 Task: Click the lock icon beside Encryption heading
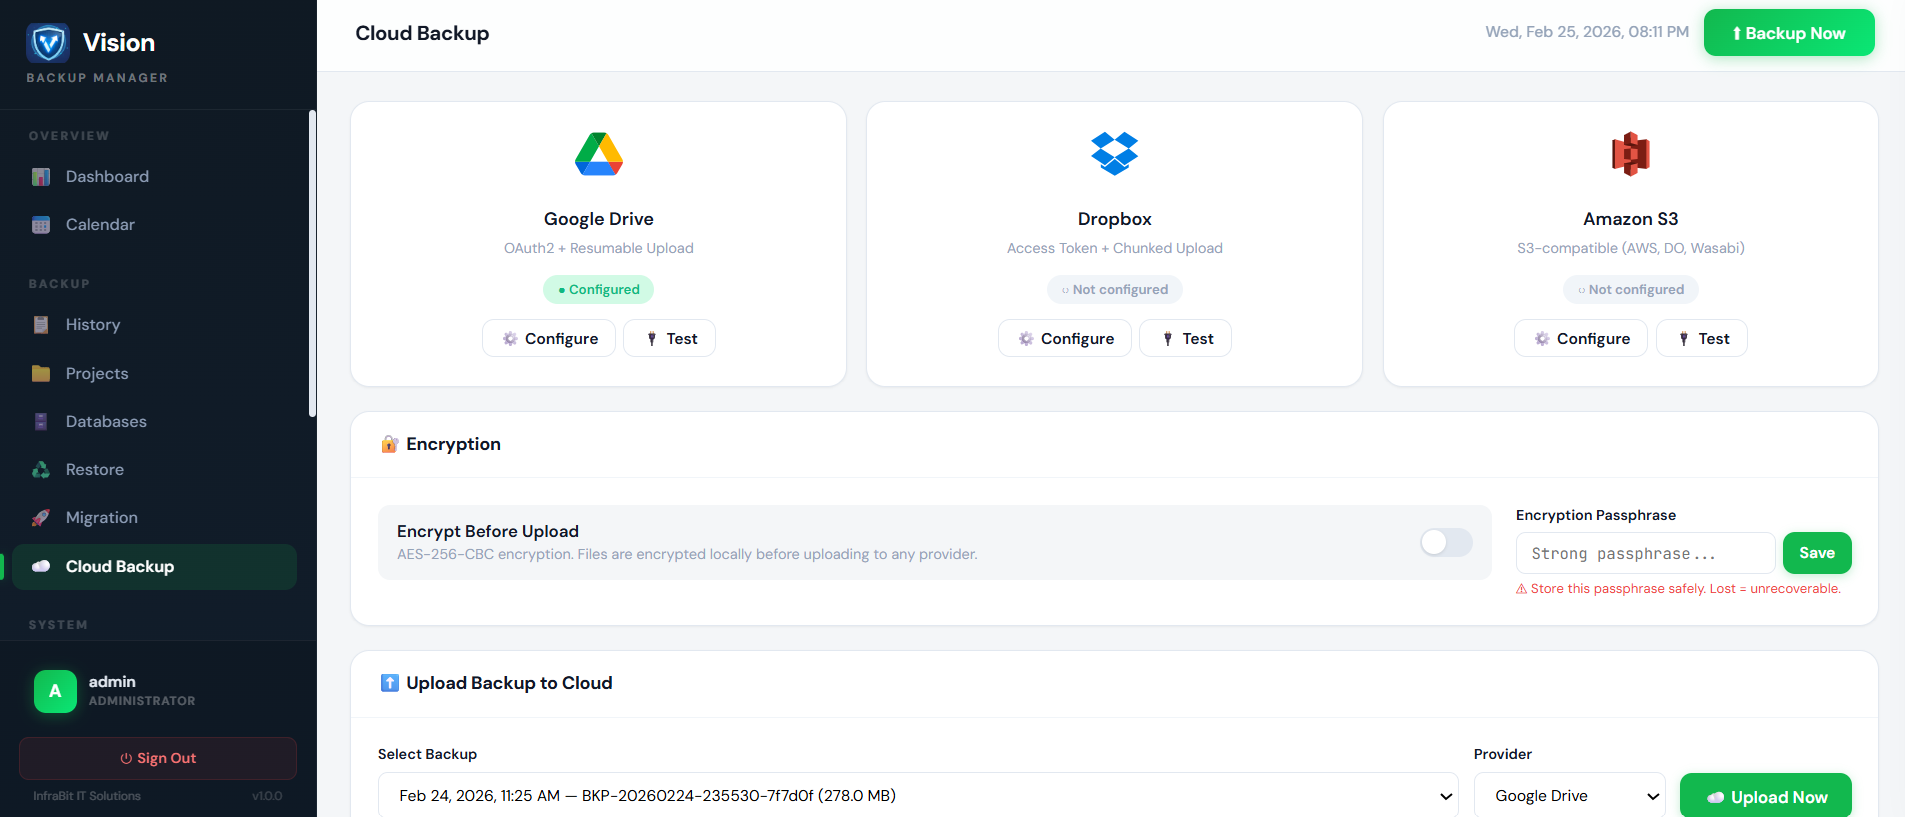[x=390, y=444]
